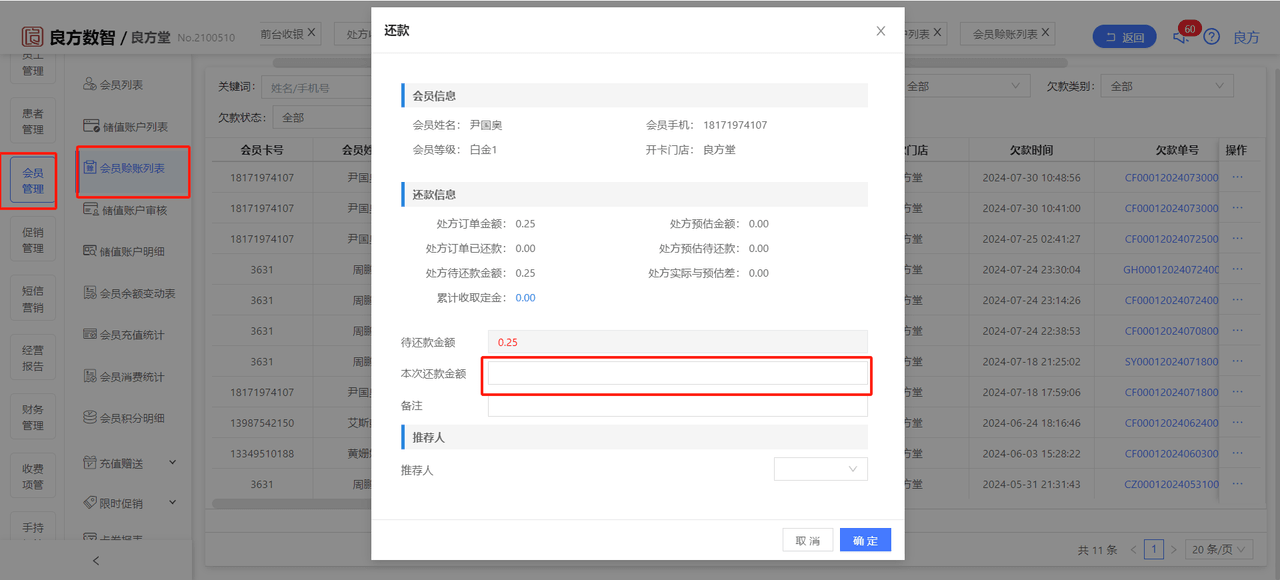Open the order link starting with GH0001202407240

click(1171, 270)
